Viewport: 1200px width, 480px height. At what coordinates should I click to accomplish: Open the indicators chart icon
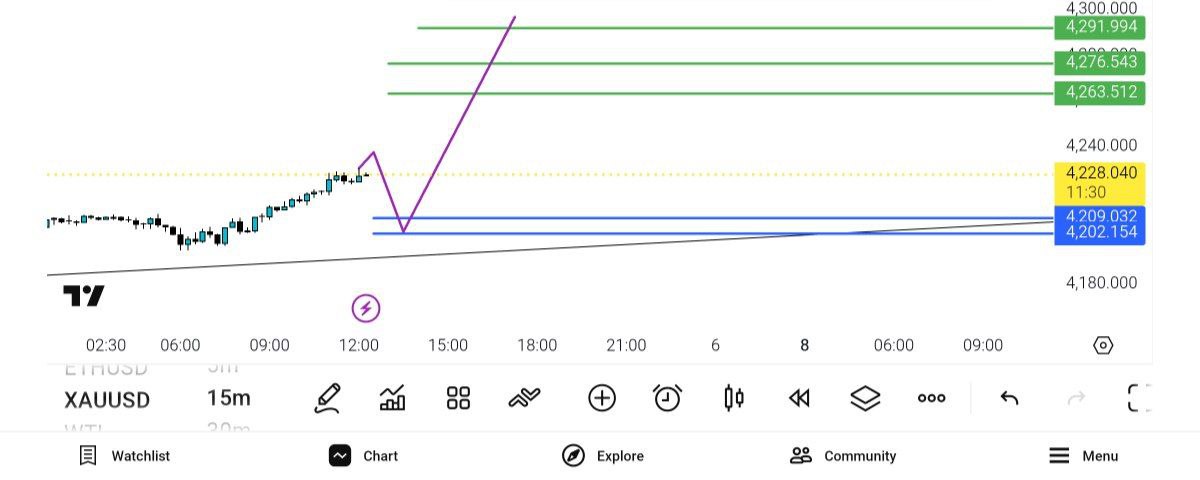(393, 398)
